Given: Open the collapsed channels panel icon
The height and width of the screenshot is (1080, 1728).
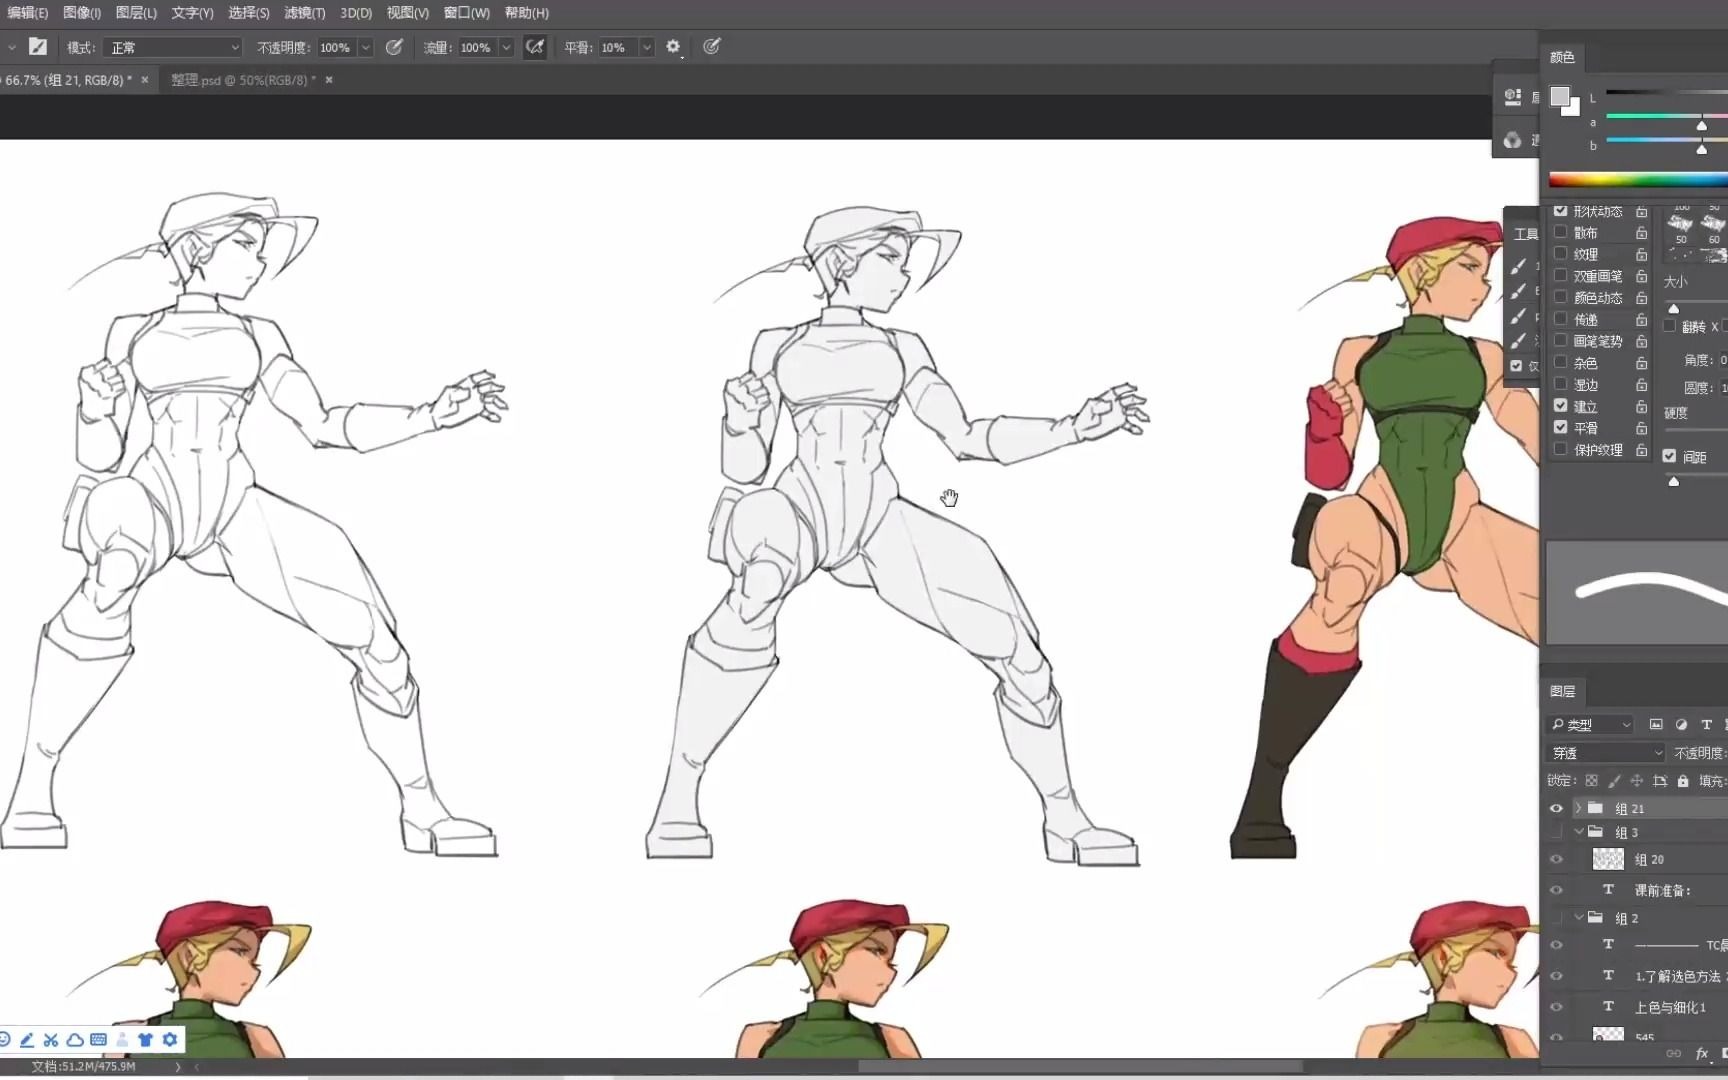Looking at the screenshot, I should [1513, 140].
